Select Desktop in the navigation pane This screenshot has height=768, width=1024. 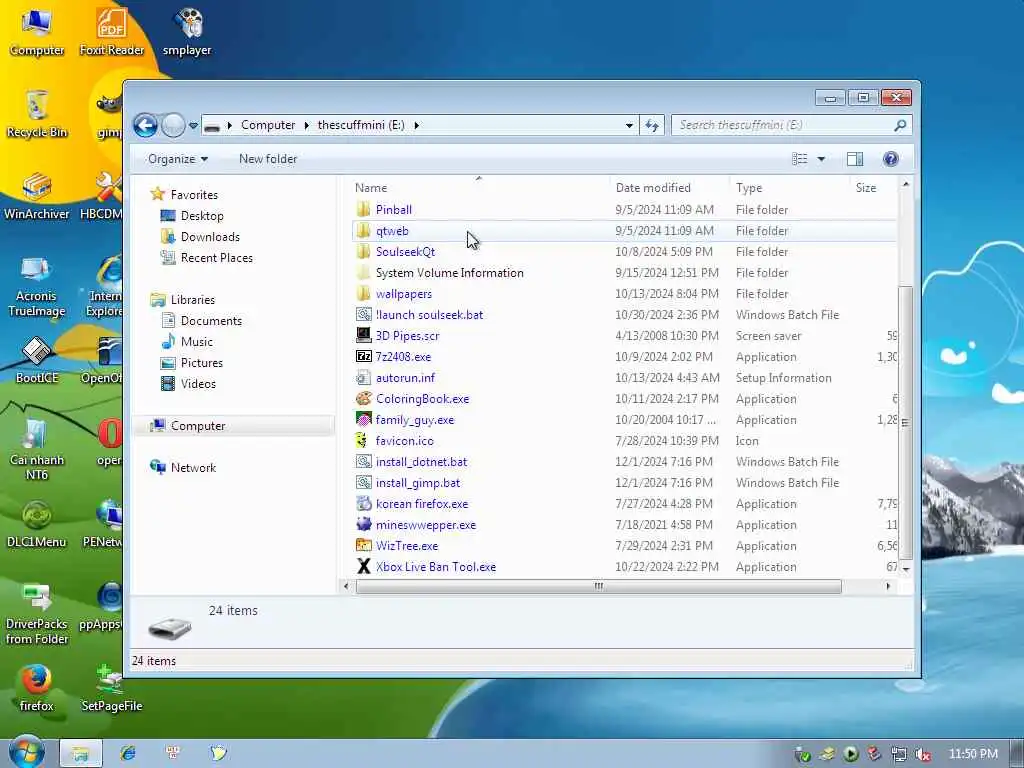coord(202,216)
